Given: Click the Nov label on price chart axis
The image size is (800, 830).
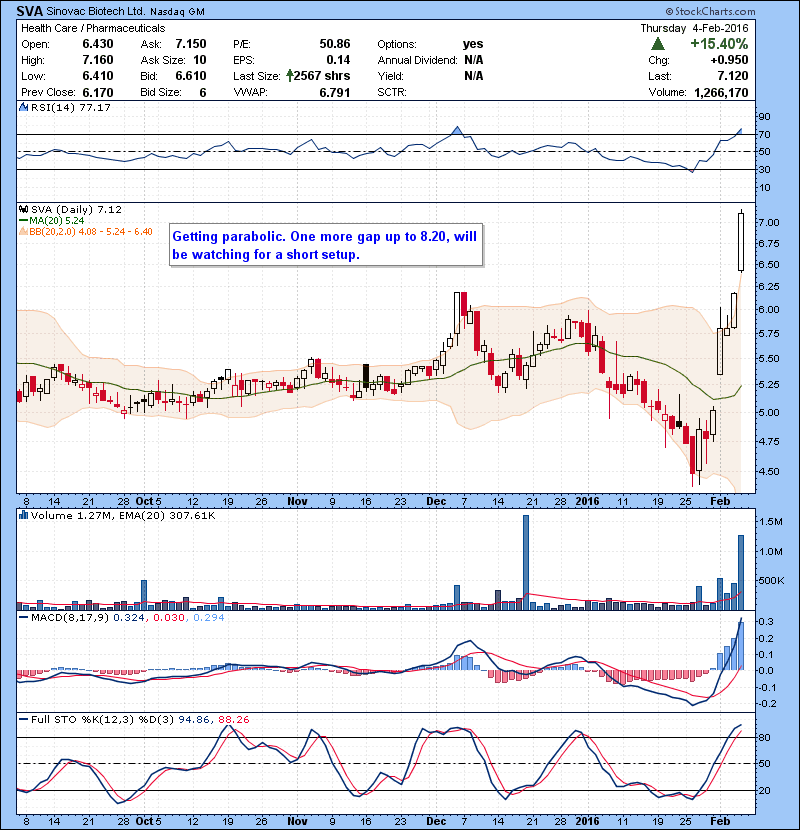Looking at the screenshot, I should (x=297, y=501).
